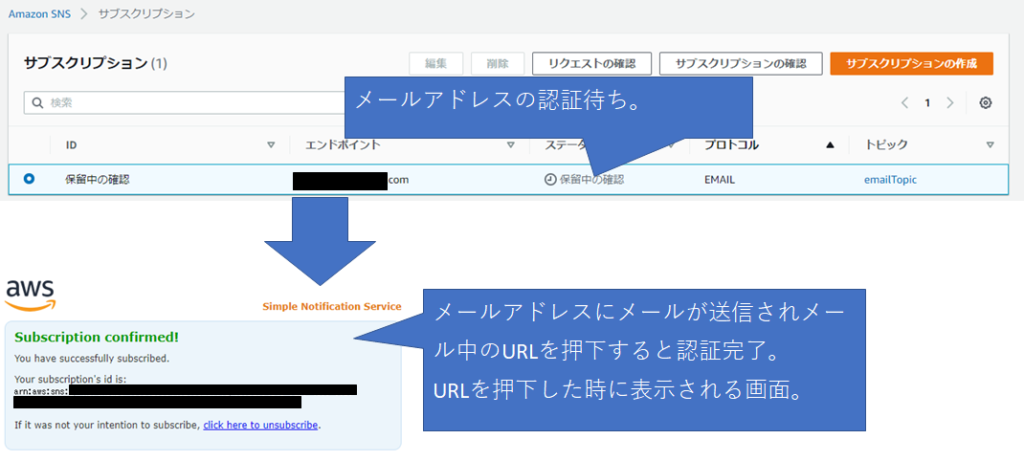
Task: Click the リクエストの確認 button
Action: (592, 64)
